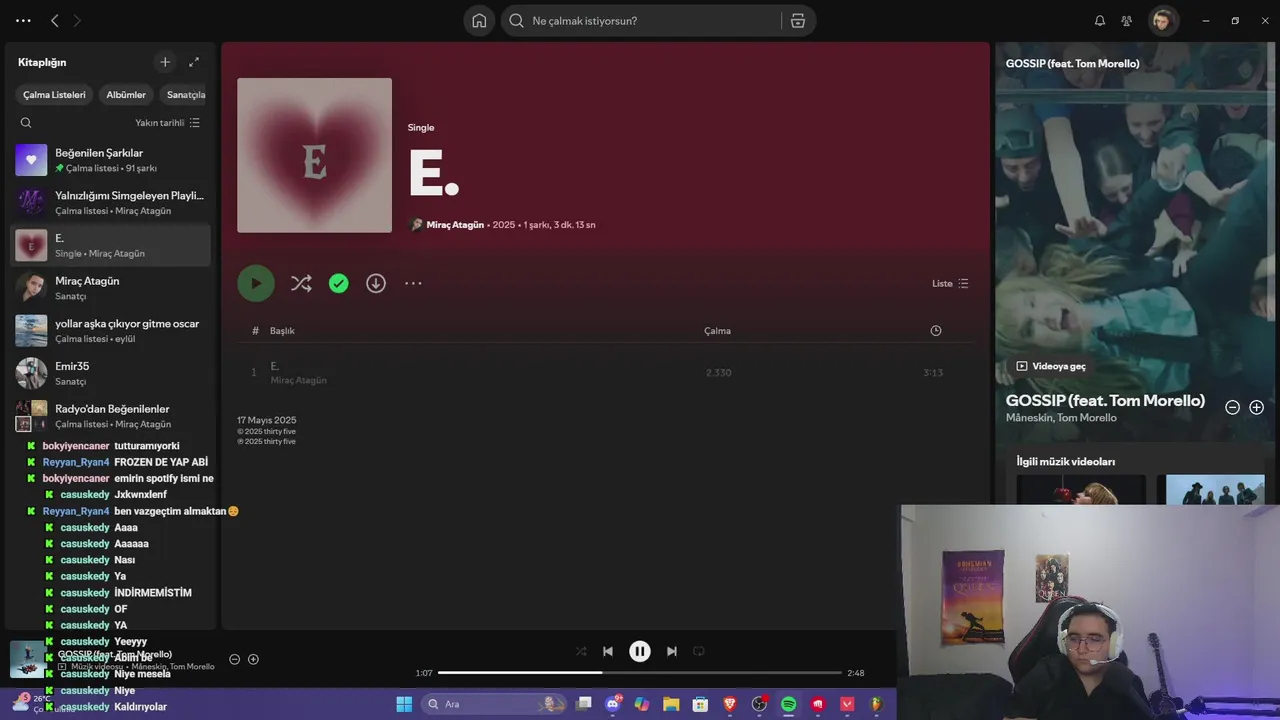Open Valorant icon on the taskbar
This screenshot has height=720, width=1280.
coord(848,704)
